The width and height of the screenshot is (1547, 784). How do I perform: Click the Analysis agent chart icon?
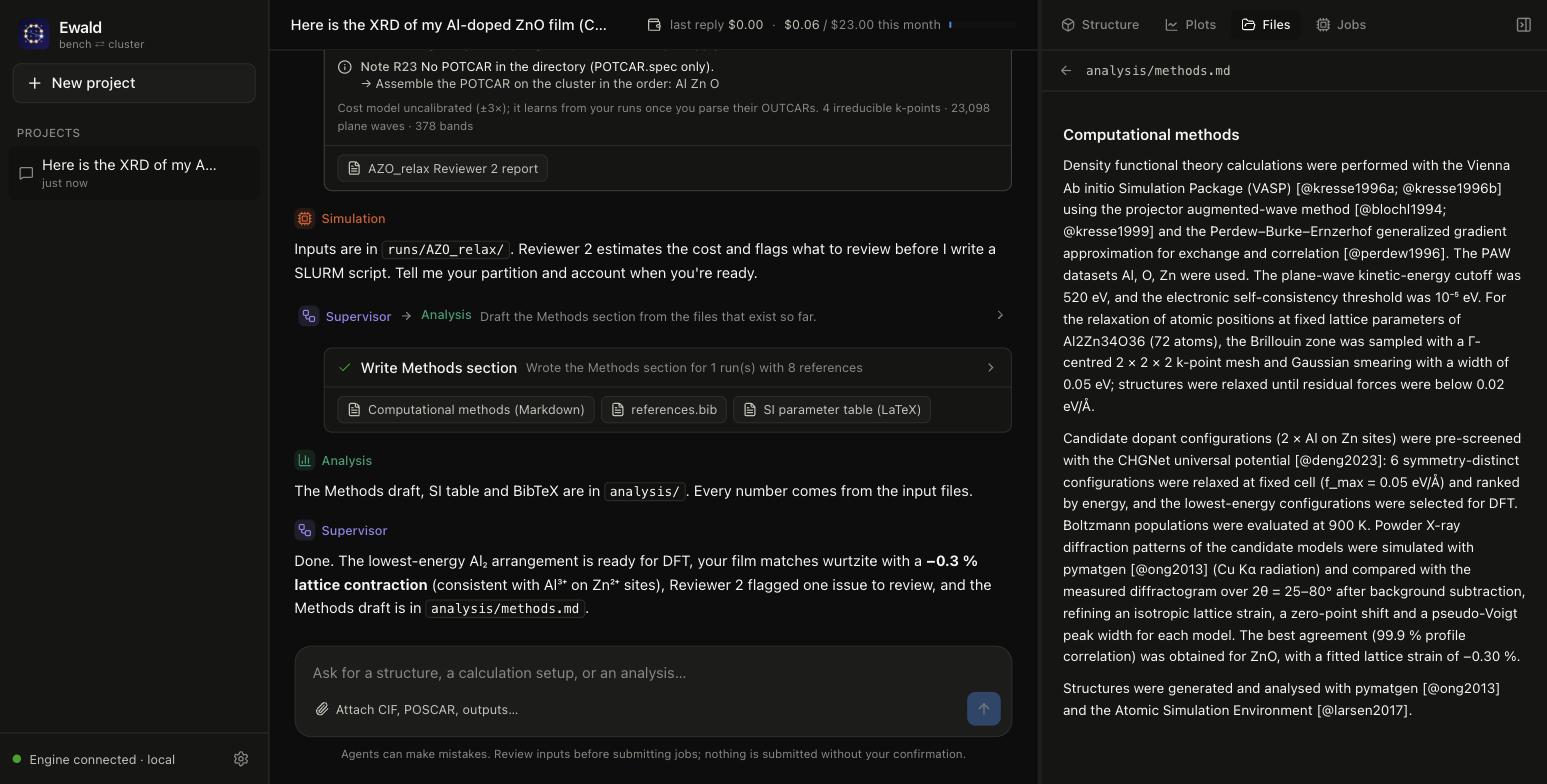pos(305,460)
